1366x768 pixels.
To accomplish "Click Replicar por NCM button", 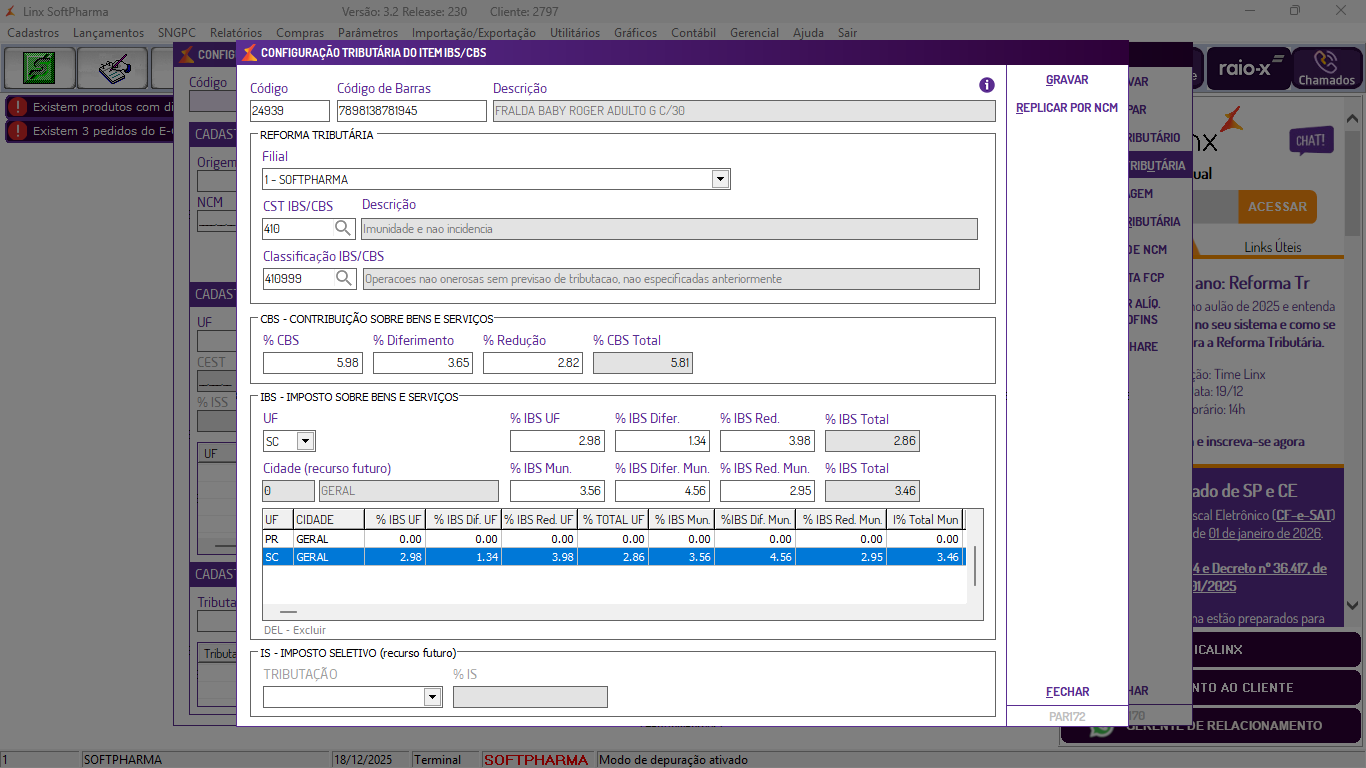I will [x=1066, y=108].
